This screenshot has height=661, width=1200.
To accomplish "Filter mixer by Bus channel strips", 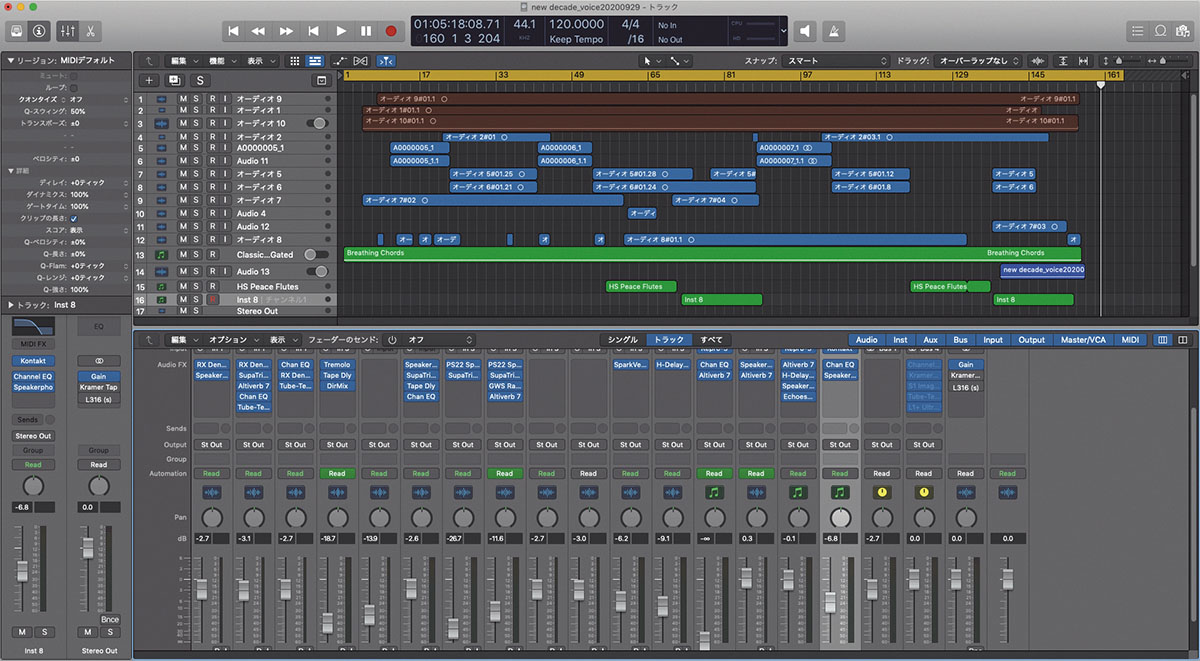I will pyautogui.click(x=960, y=340).
